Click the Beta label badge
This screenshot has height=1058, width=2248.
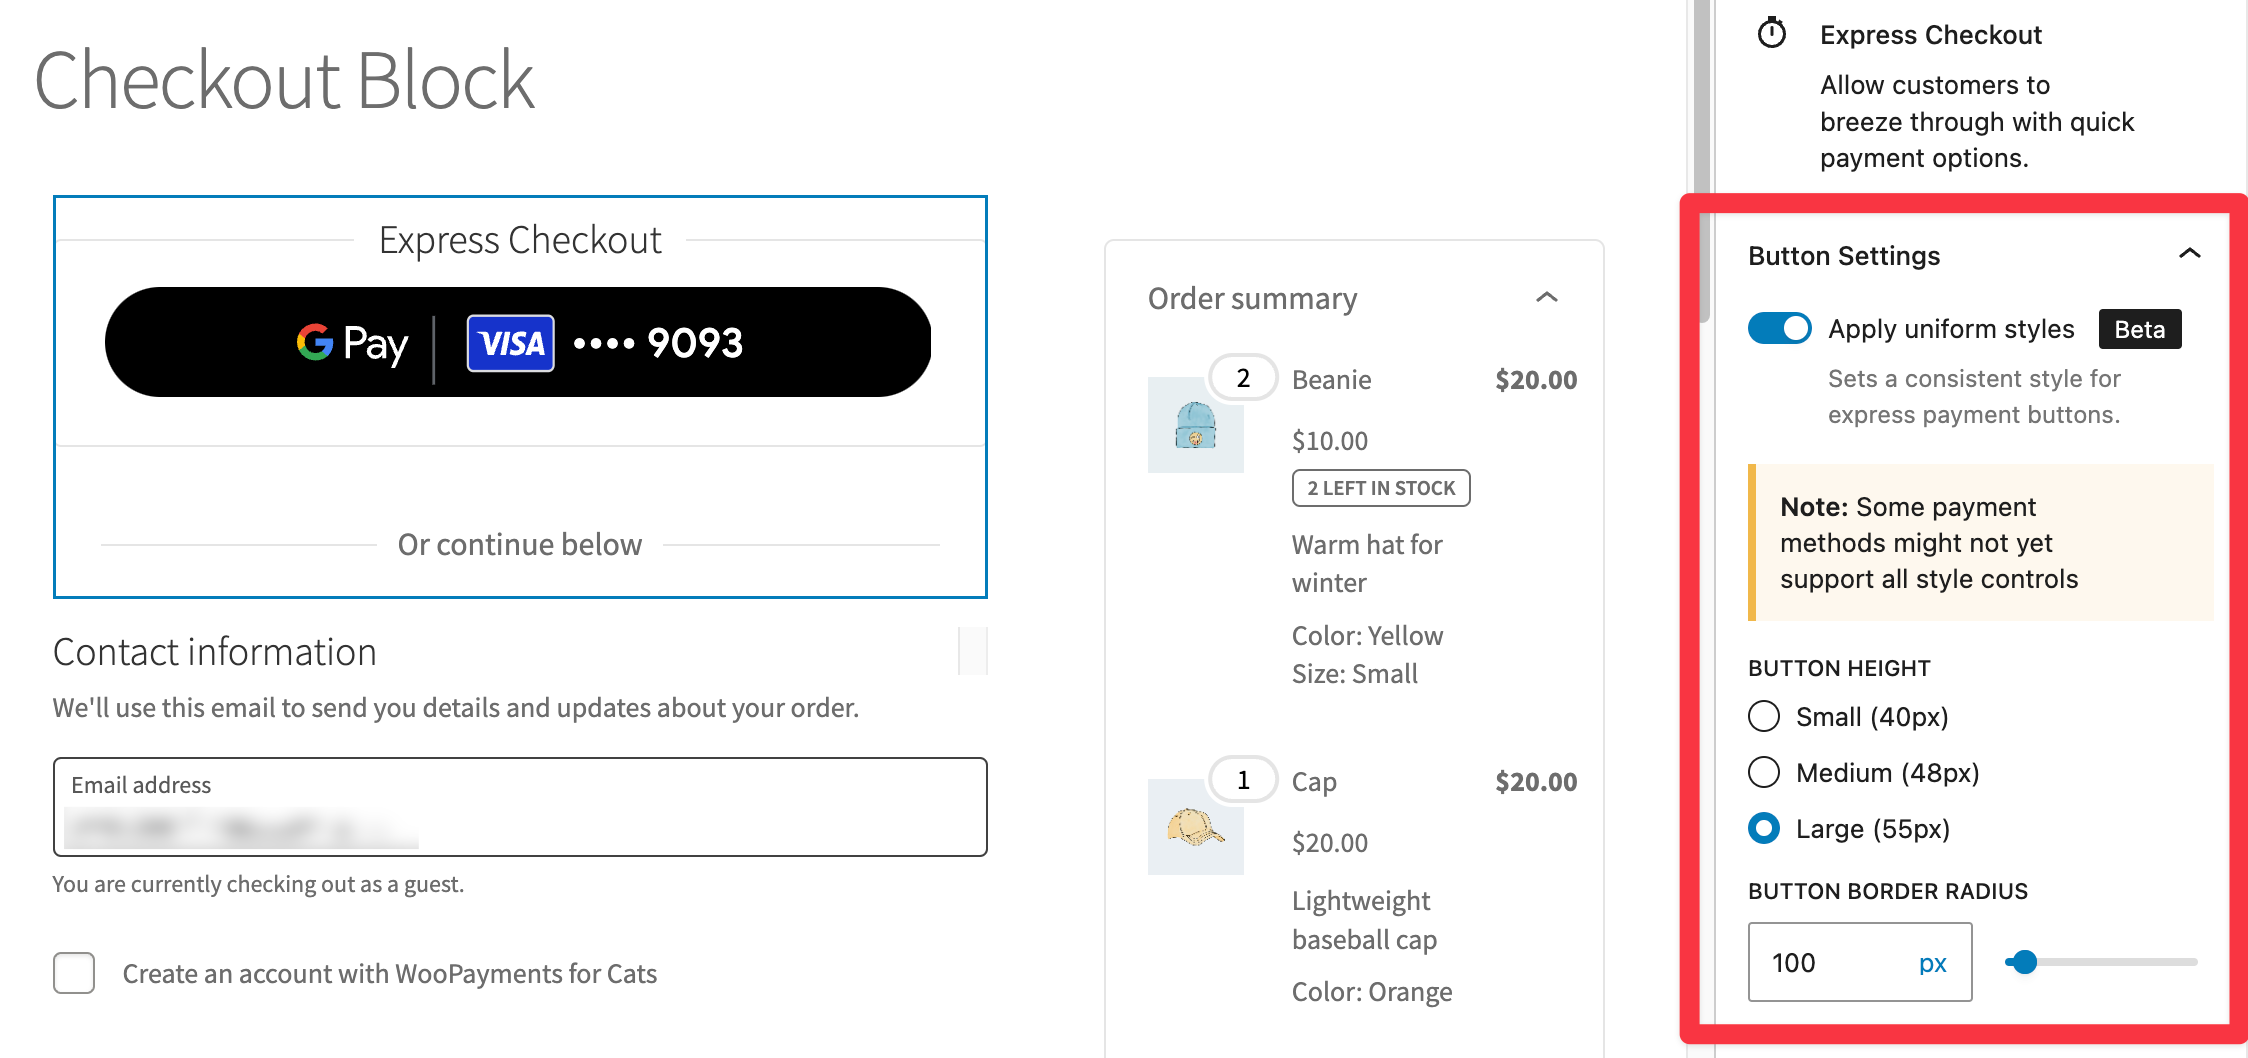(x=2139, y=329)
